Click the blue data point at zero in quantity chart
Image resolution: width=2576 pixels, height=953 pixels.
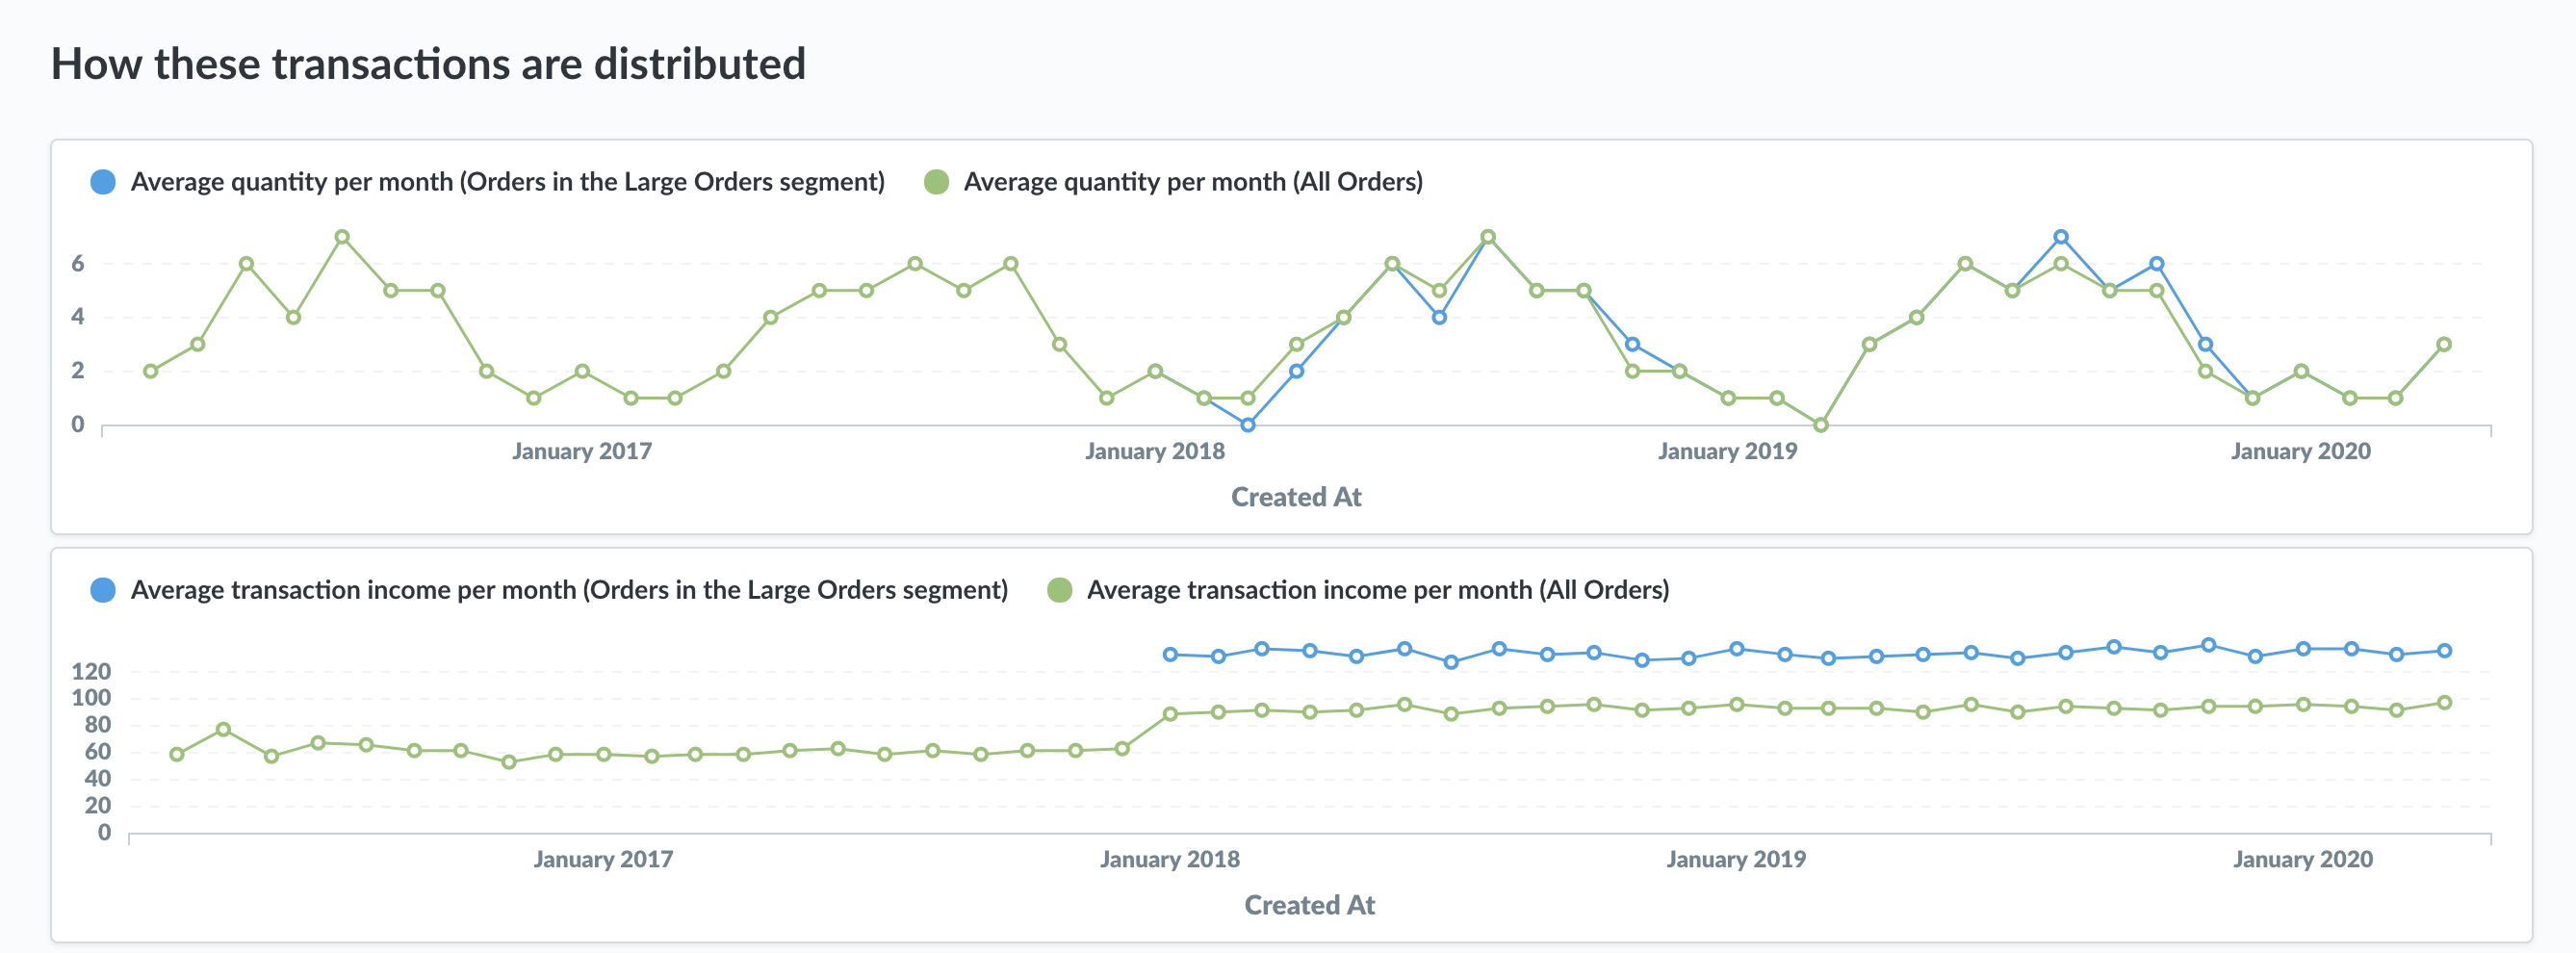click(1248, 425)
